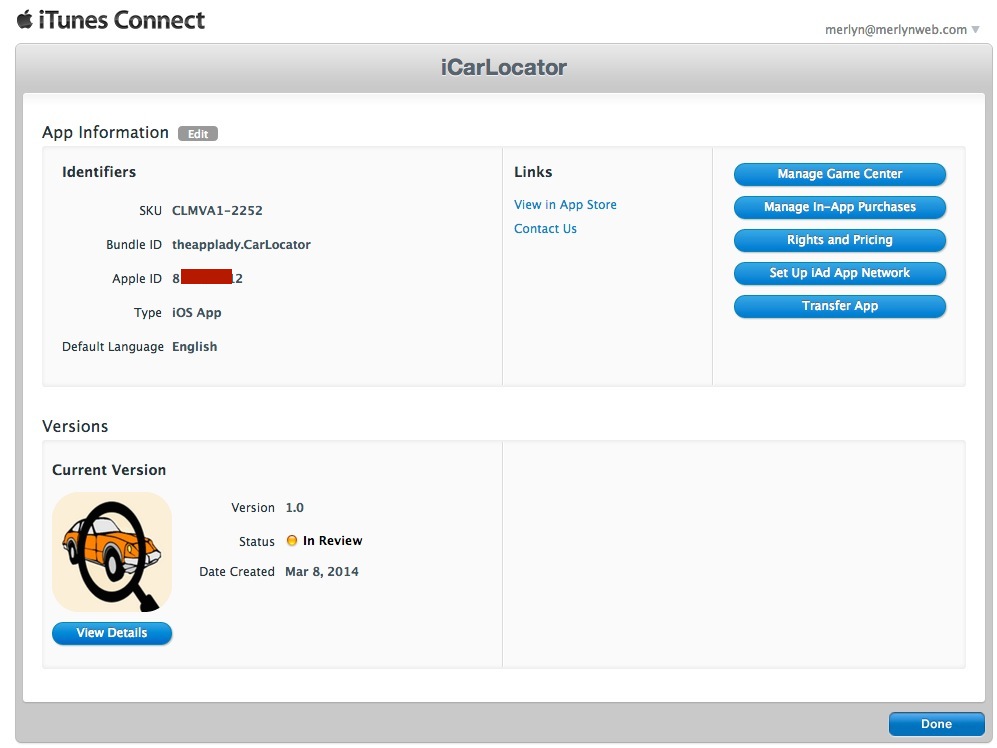This screenshot has height=748, width=997.
Task: Click the Identifiers heading
Action: tap(99, 172)
